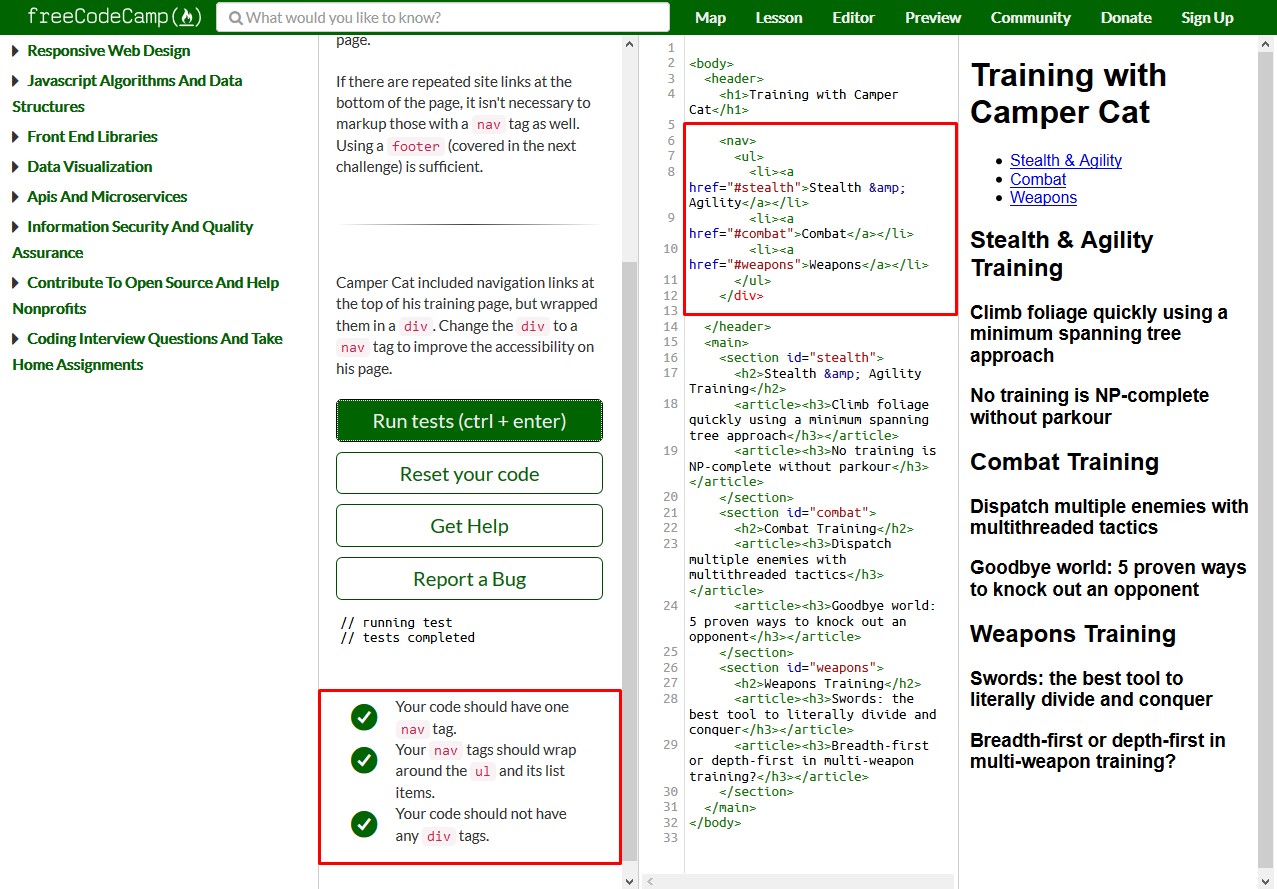Expand Javascript Algorithms And Data Structures arrow

[x=16, y=81]
